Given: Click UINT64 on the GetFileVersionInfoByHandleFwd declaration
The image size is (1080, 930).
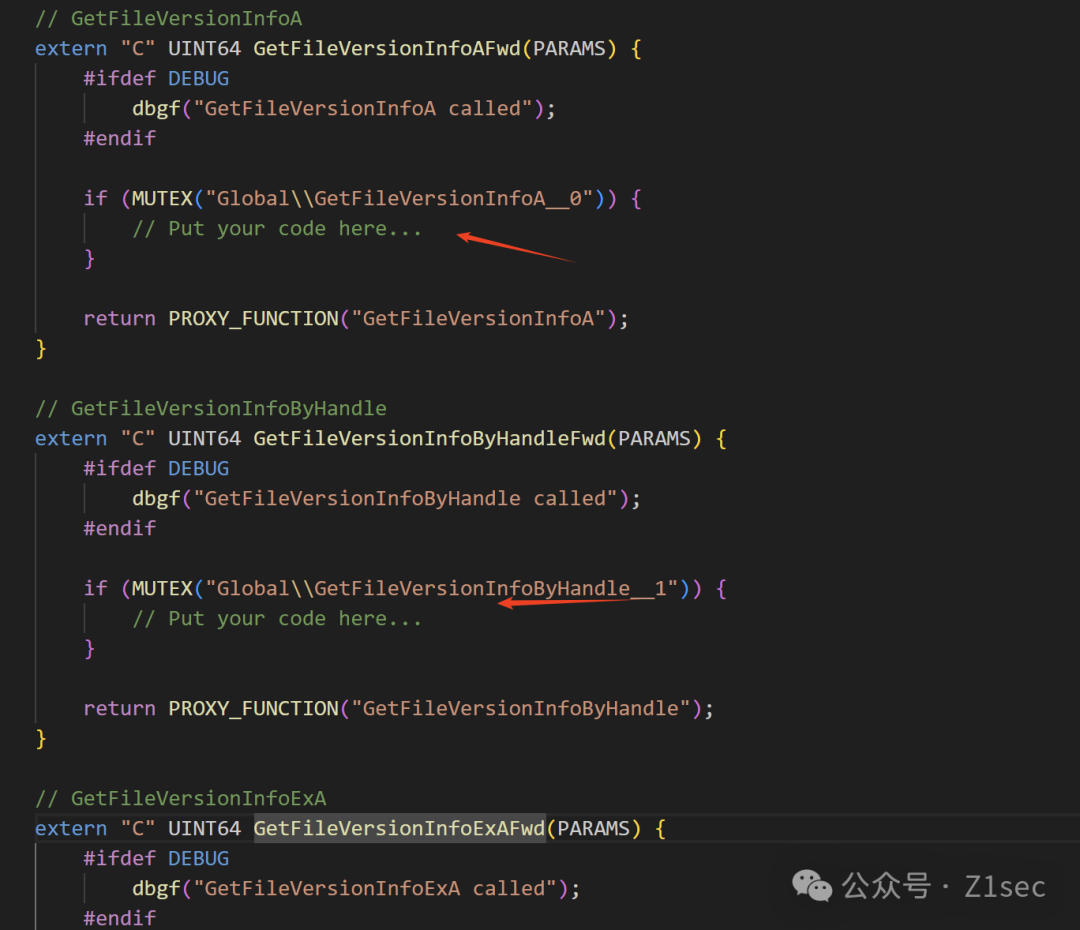Looking at the screenshot, I should pos(205,439).
